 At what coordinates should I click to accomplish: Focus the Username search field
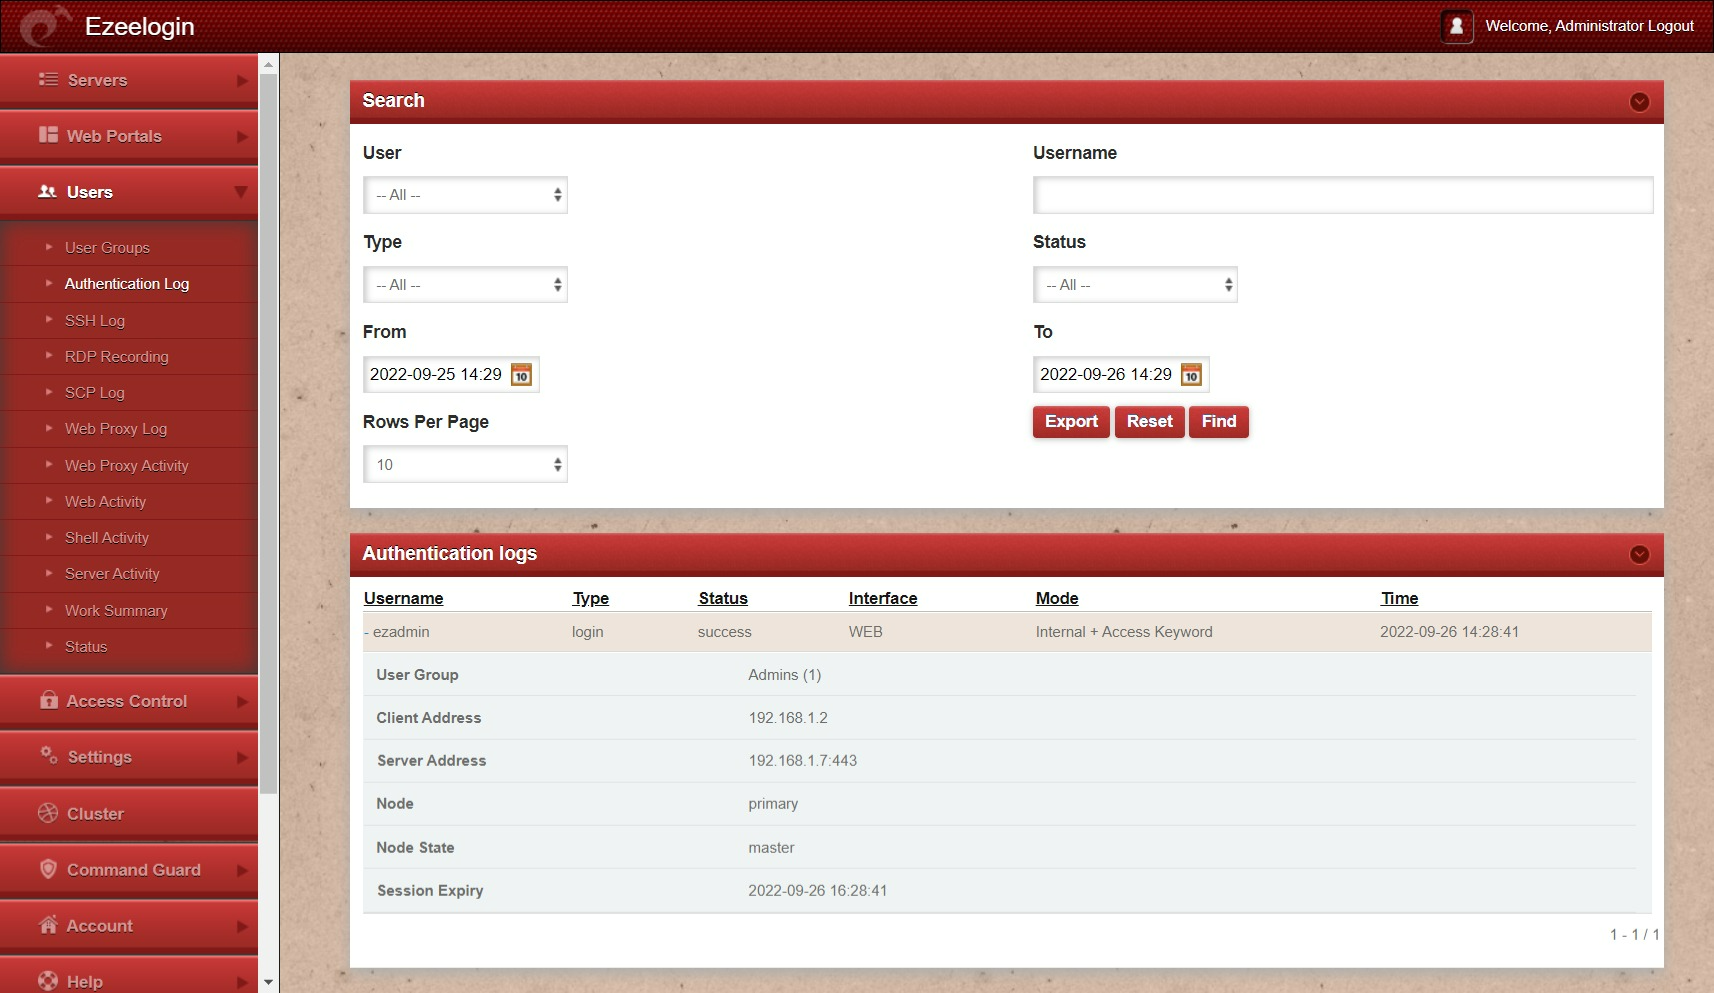(x=1342, y=195)
